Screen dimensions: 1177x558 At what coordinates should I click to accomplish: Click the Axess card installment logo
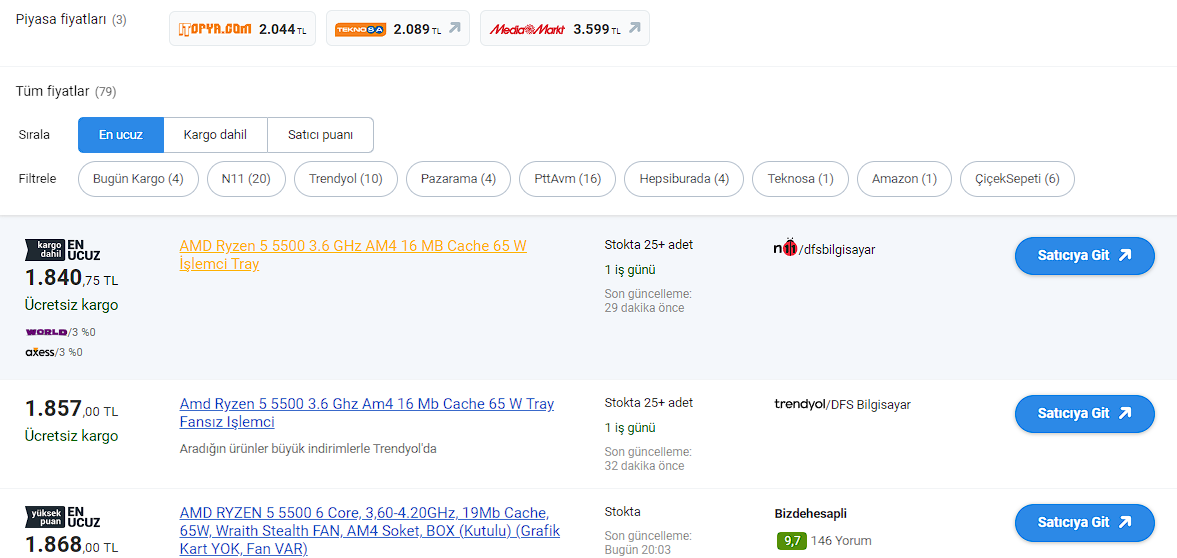point(40,352)
